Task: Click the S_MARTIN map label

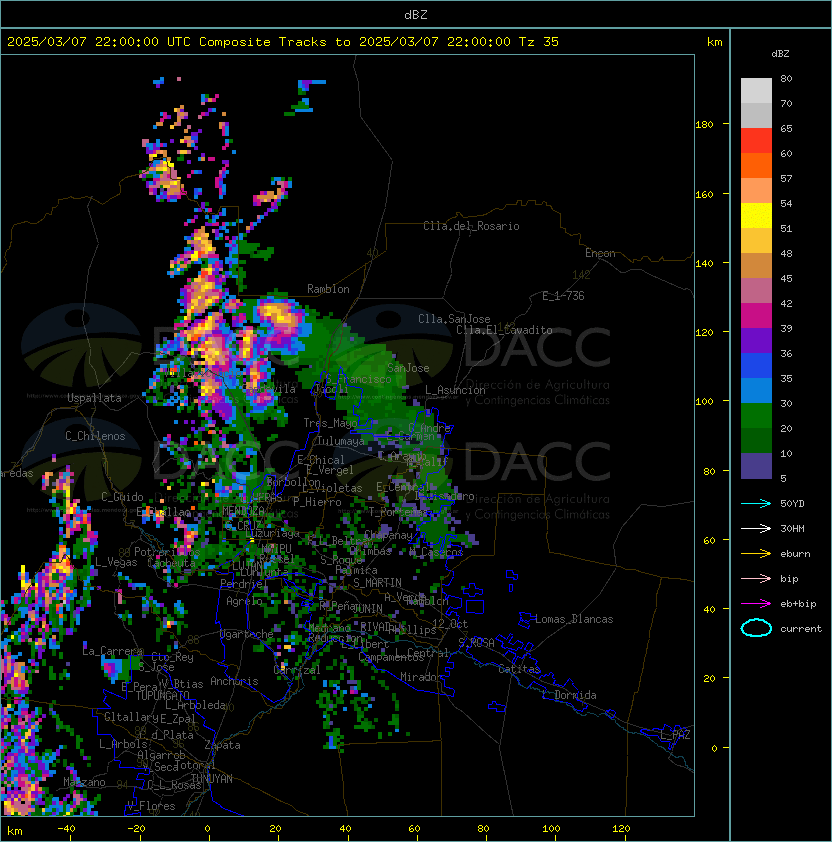Action: point(377,583)
